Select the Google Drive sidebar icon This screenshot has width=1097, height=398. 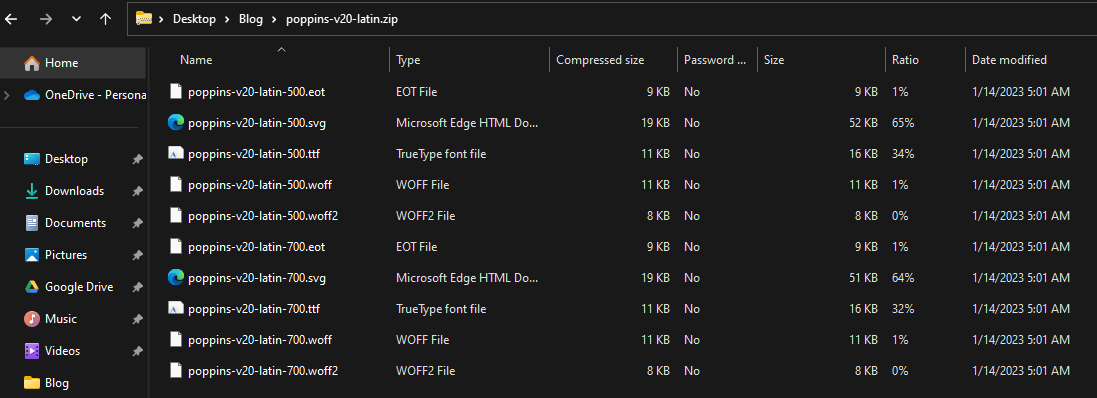(x=31, y=287)
